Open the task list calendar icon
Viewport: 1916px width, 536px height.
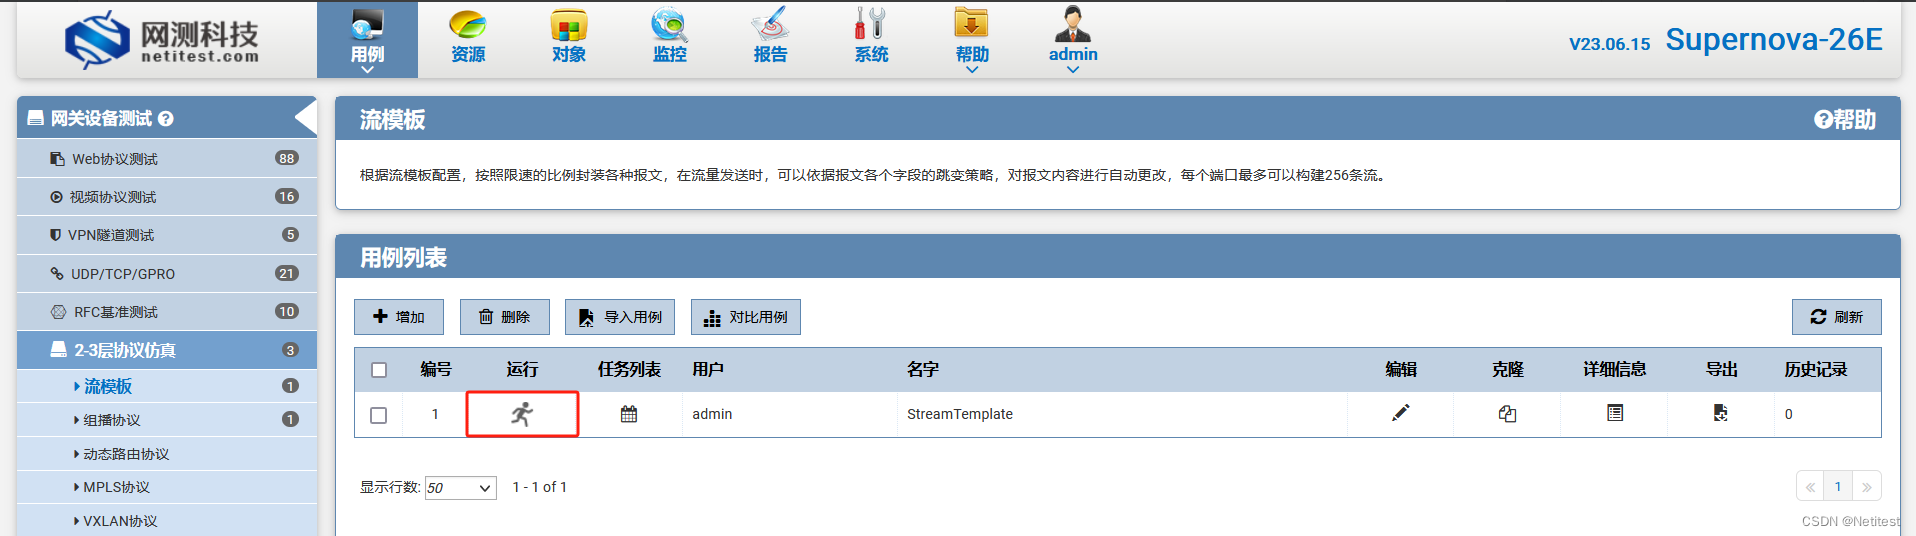point(629,414)
